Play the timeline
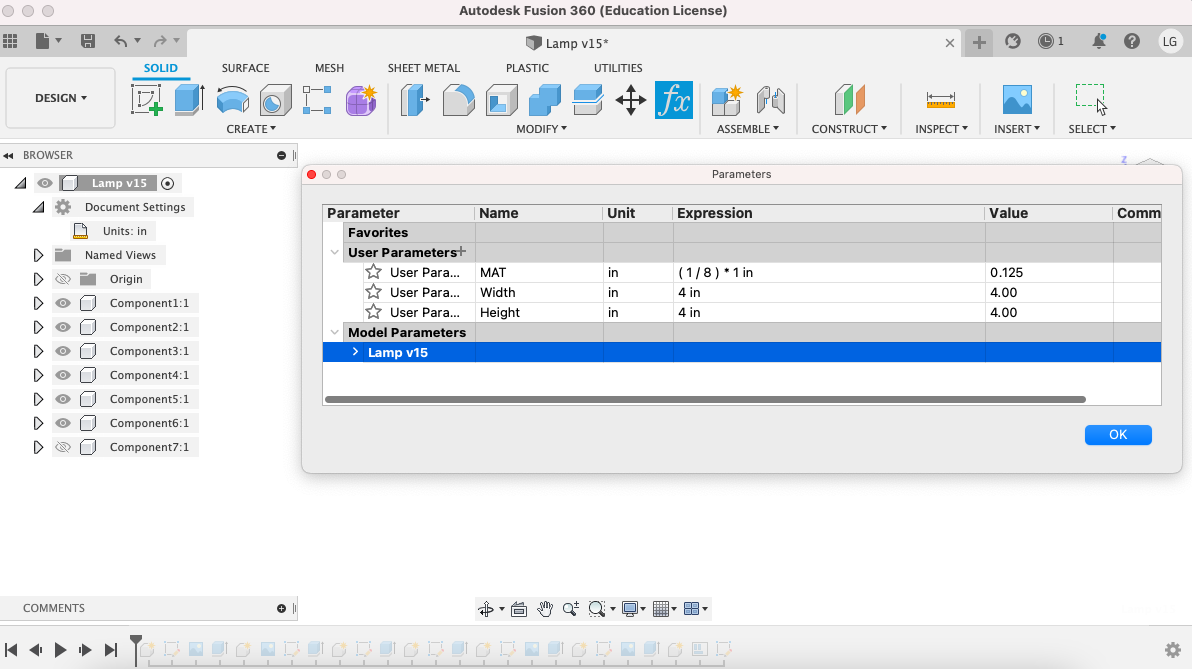 [60, 649]
